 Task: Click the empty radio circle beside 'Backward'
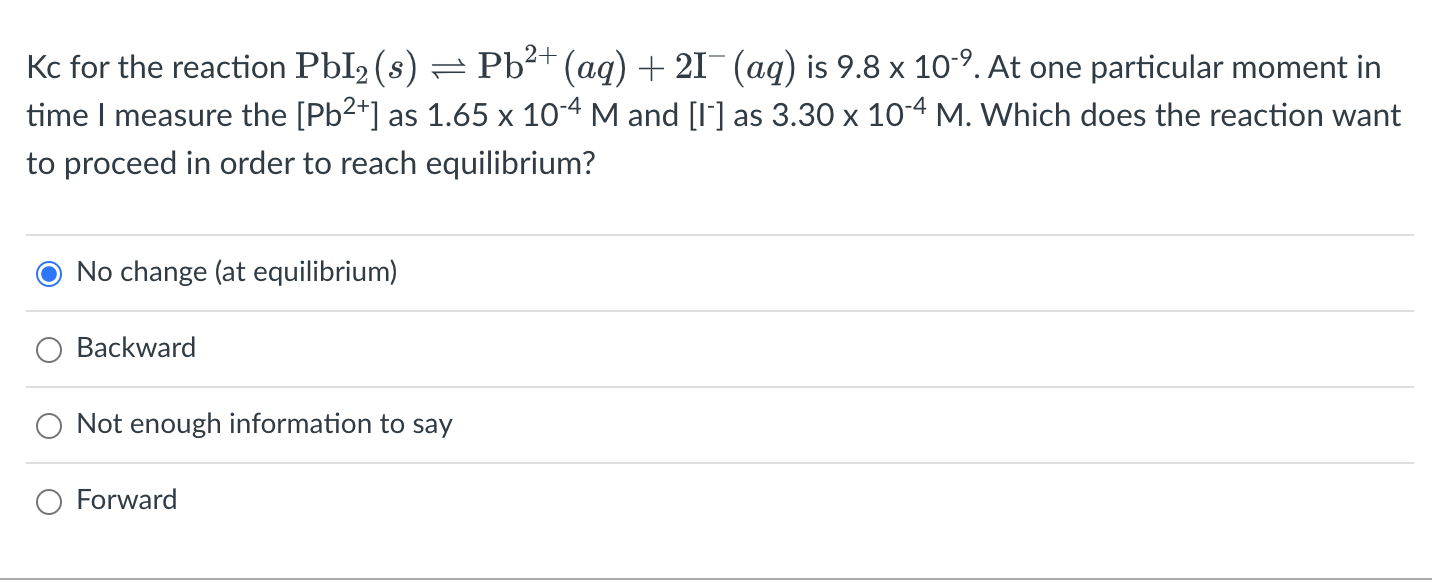48,349
